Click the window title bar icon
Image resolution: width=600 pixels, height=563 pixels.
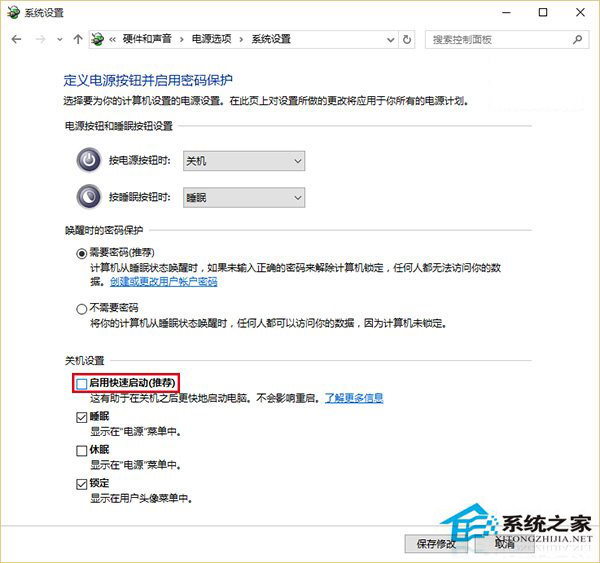click(x=13, y=12)
